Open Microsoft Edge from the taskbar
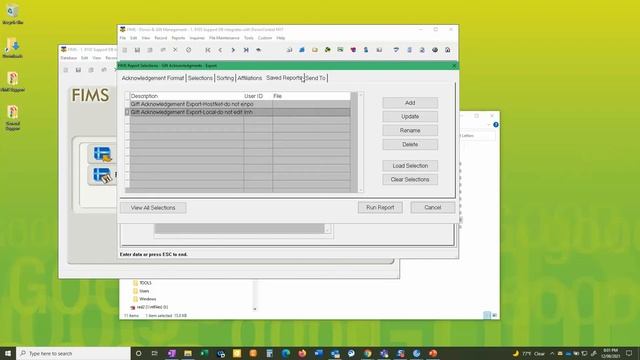 286,353
